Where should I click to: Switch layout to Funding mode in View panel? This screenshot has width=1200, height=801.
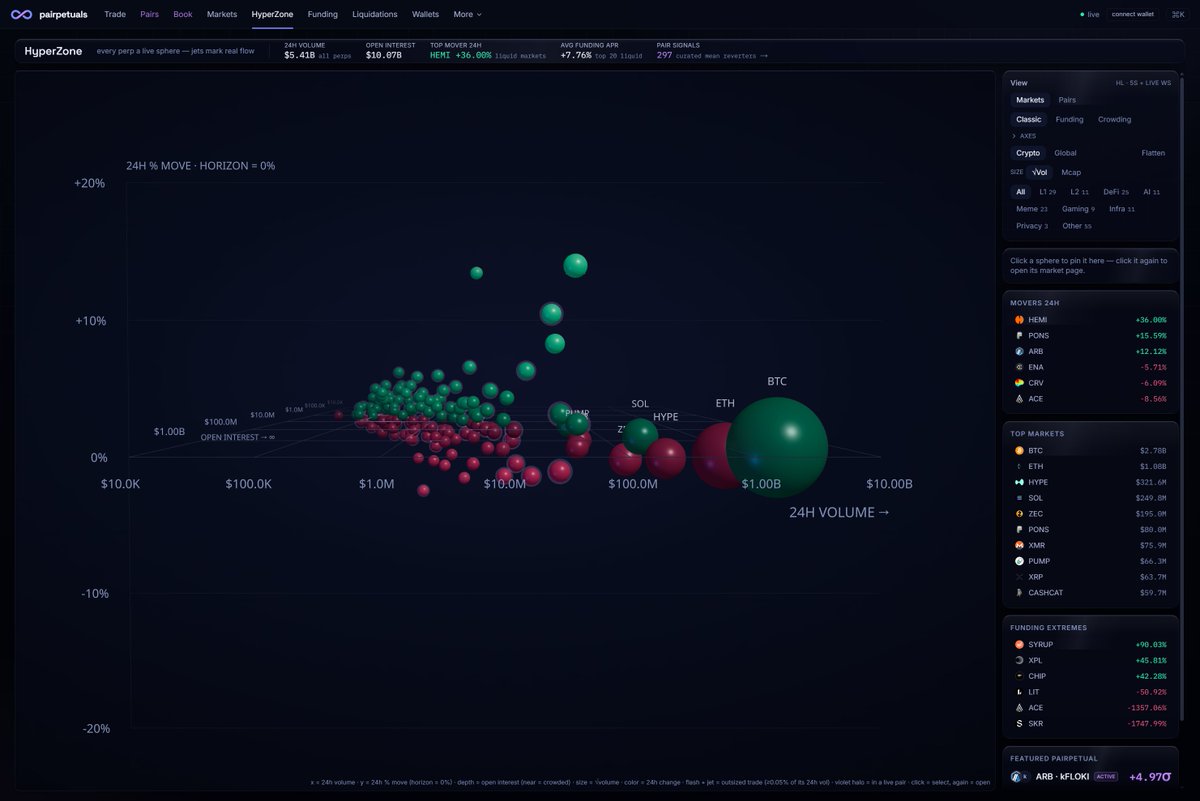click(x=1069, y=119)
